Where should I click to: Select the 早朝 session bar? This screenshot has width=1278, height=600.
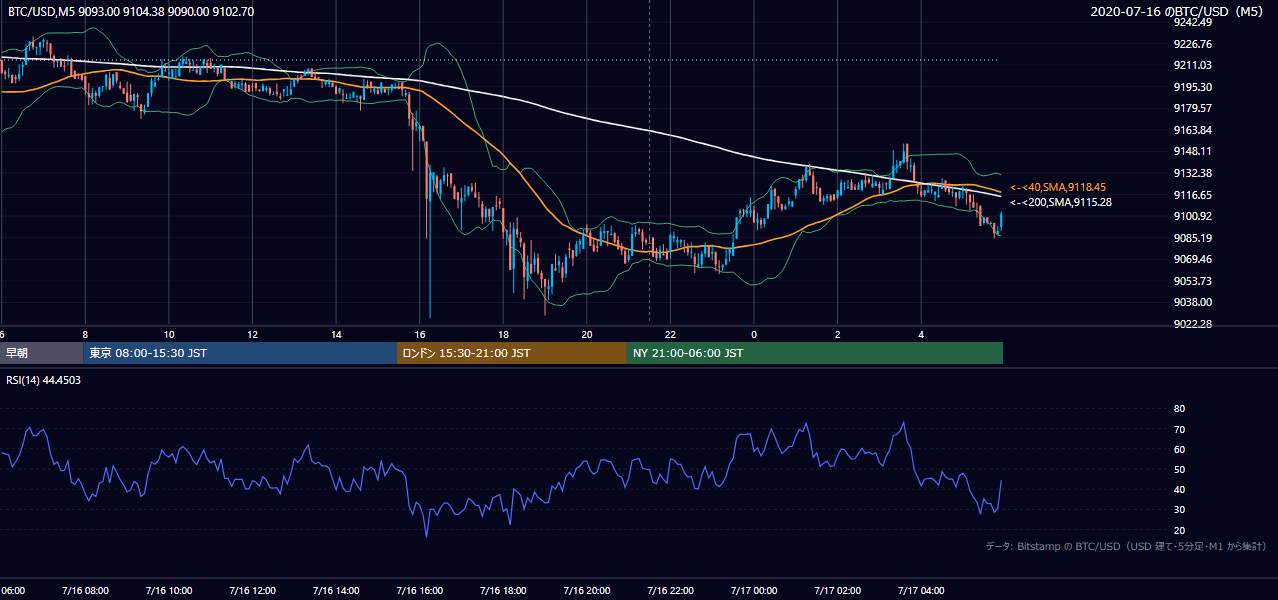point(42,353)
